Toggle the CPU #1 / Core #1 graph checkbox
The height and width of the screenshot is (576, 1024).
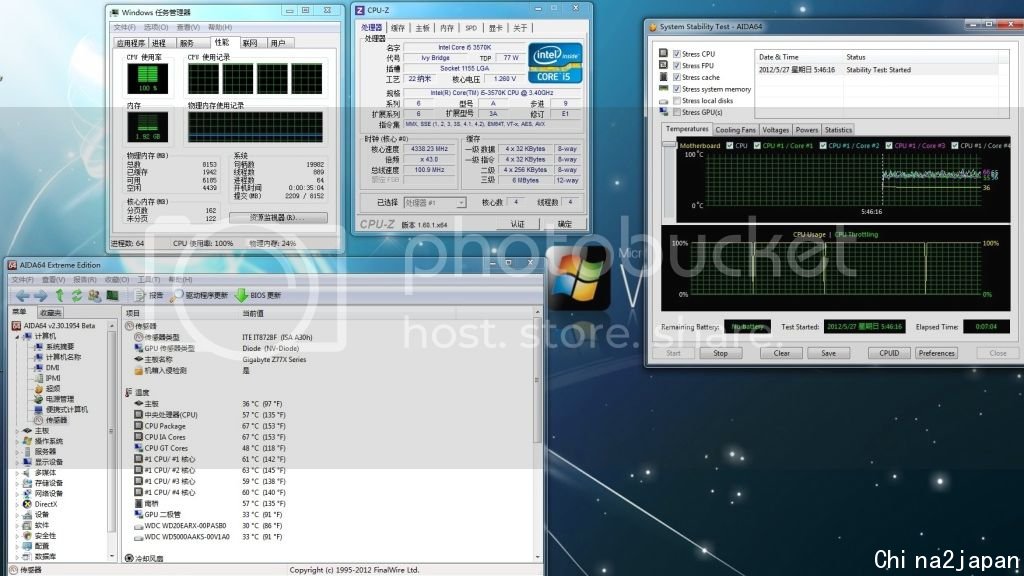(x=758, y=146)
